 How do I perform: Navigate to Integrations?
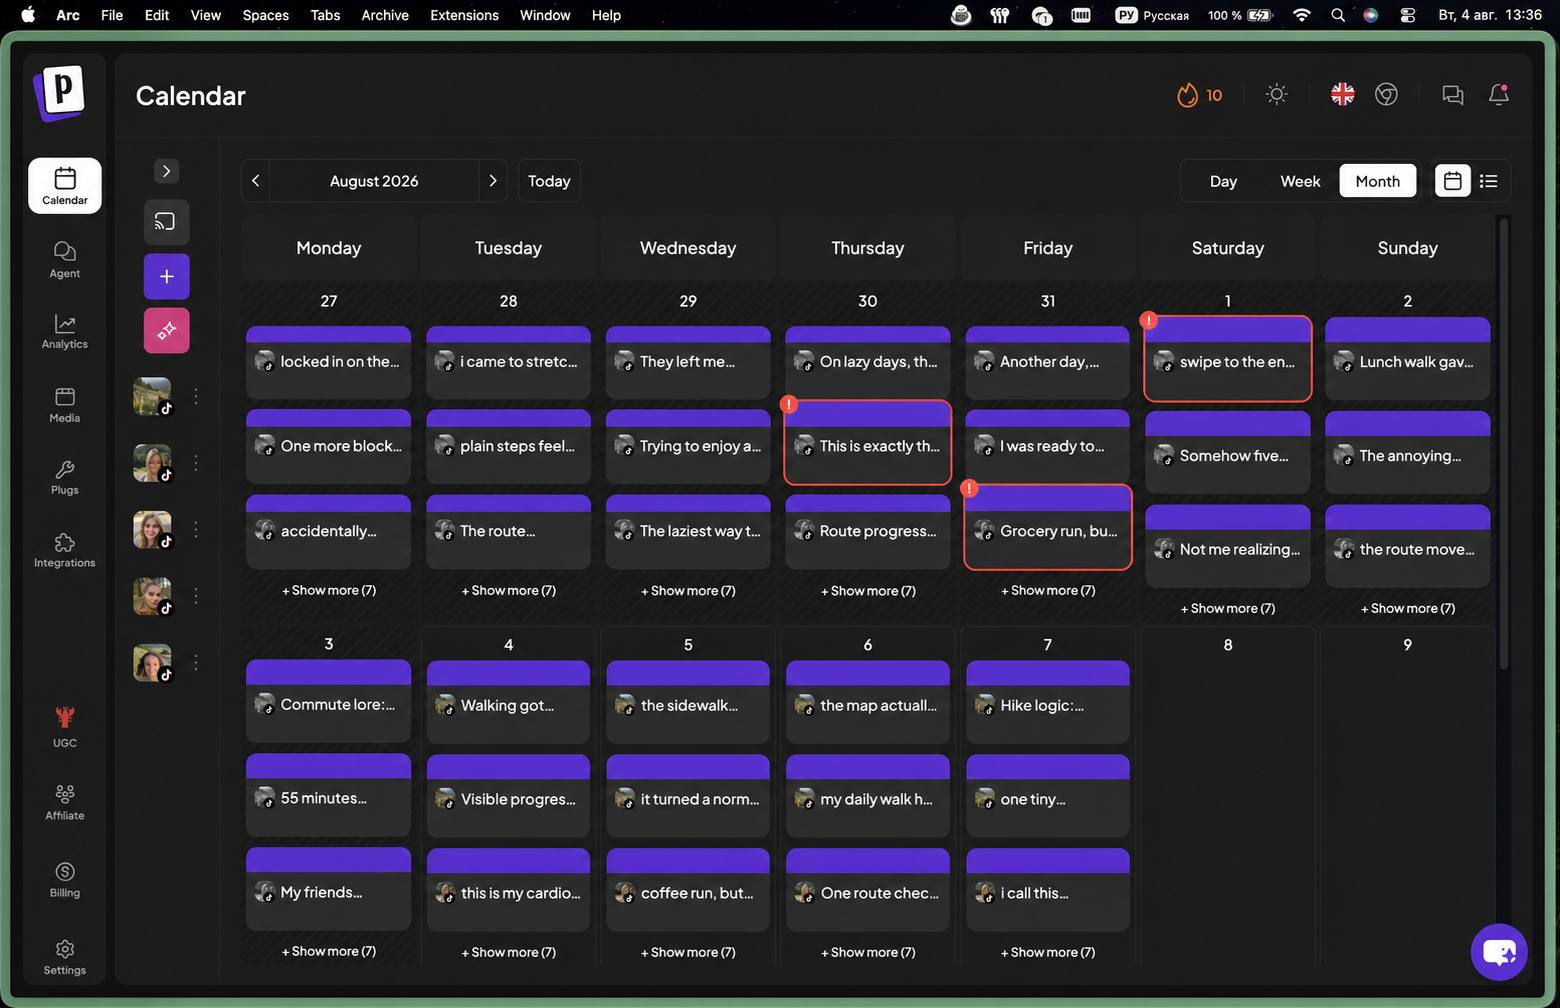point(64,550)
